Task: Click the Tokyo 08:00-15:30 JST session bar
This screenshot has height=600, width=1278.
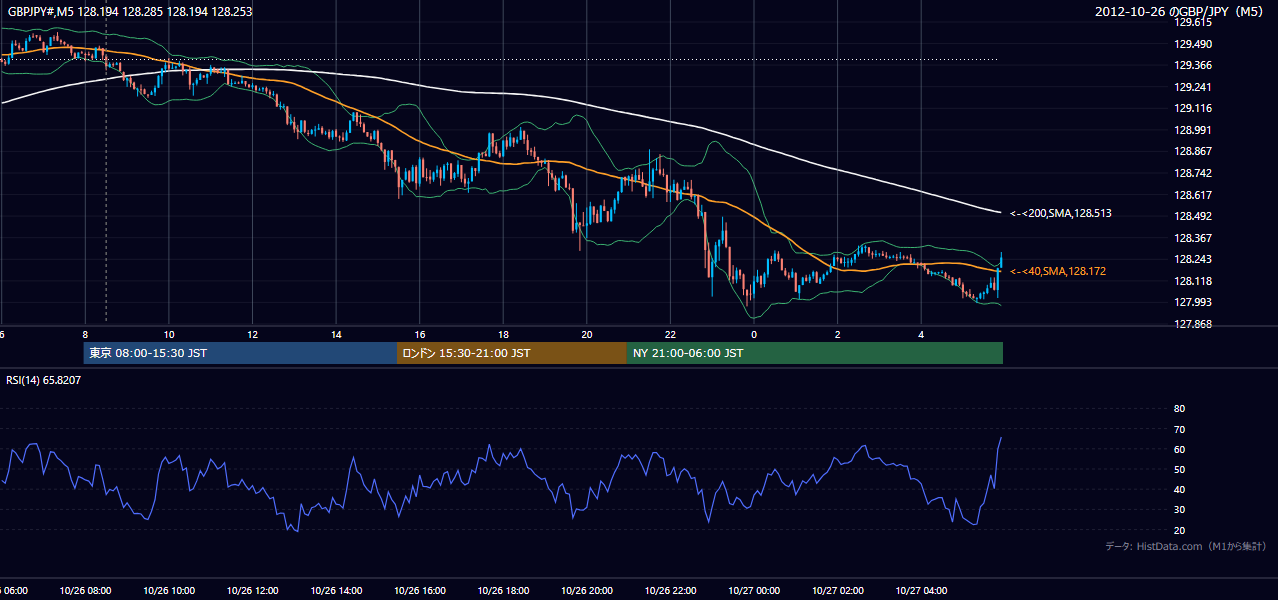Action: (x=240, y=353)
